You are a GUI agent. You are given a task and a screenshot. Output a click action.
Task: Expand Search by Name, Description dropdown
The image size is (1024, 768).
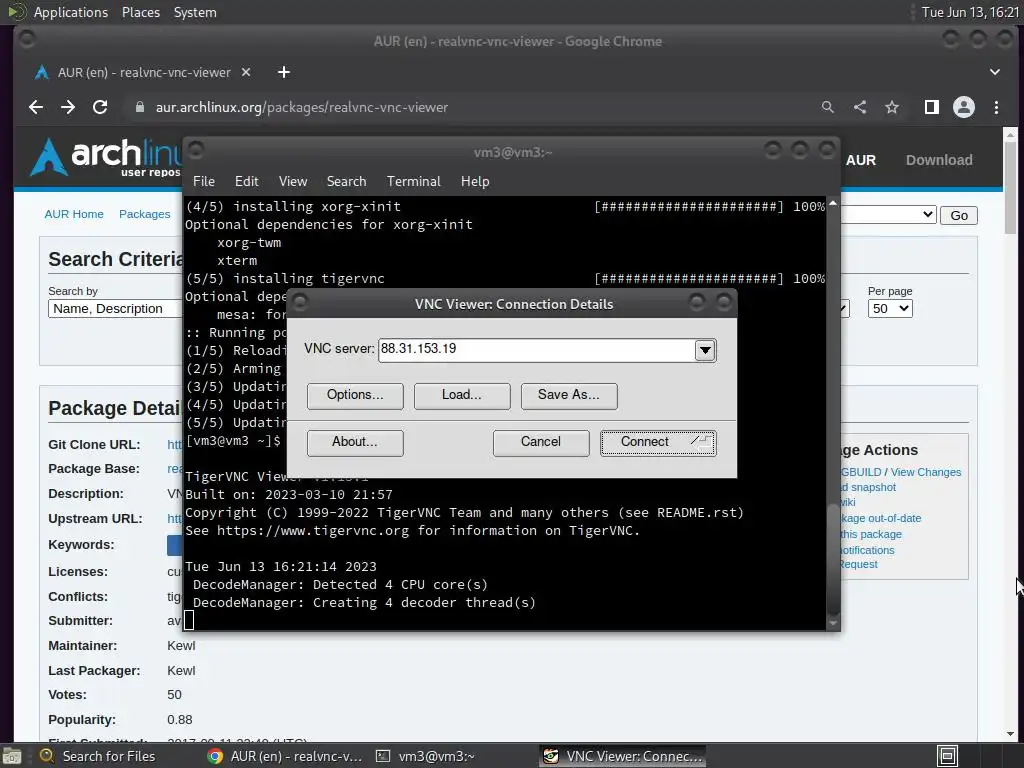[x=114, y=309]
